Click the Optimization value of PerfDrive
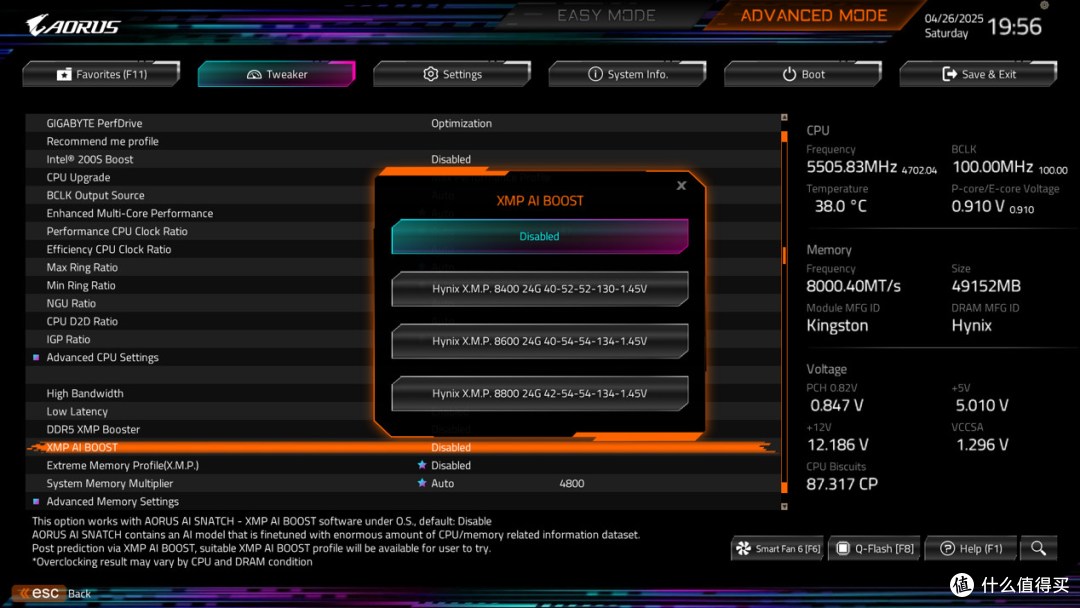The image size is (1080, 608). pos(461,123)
